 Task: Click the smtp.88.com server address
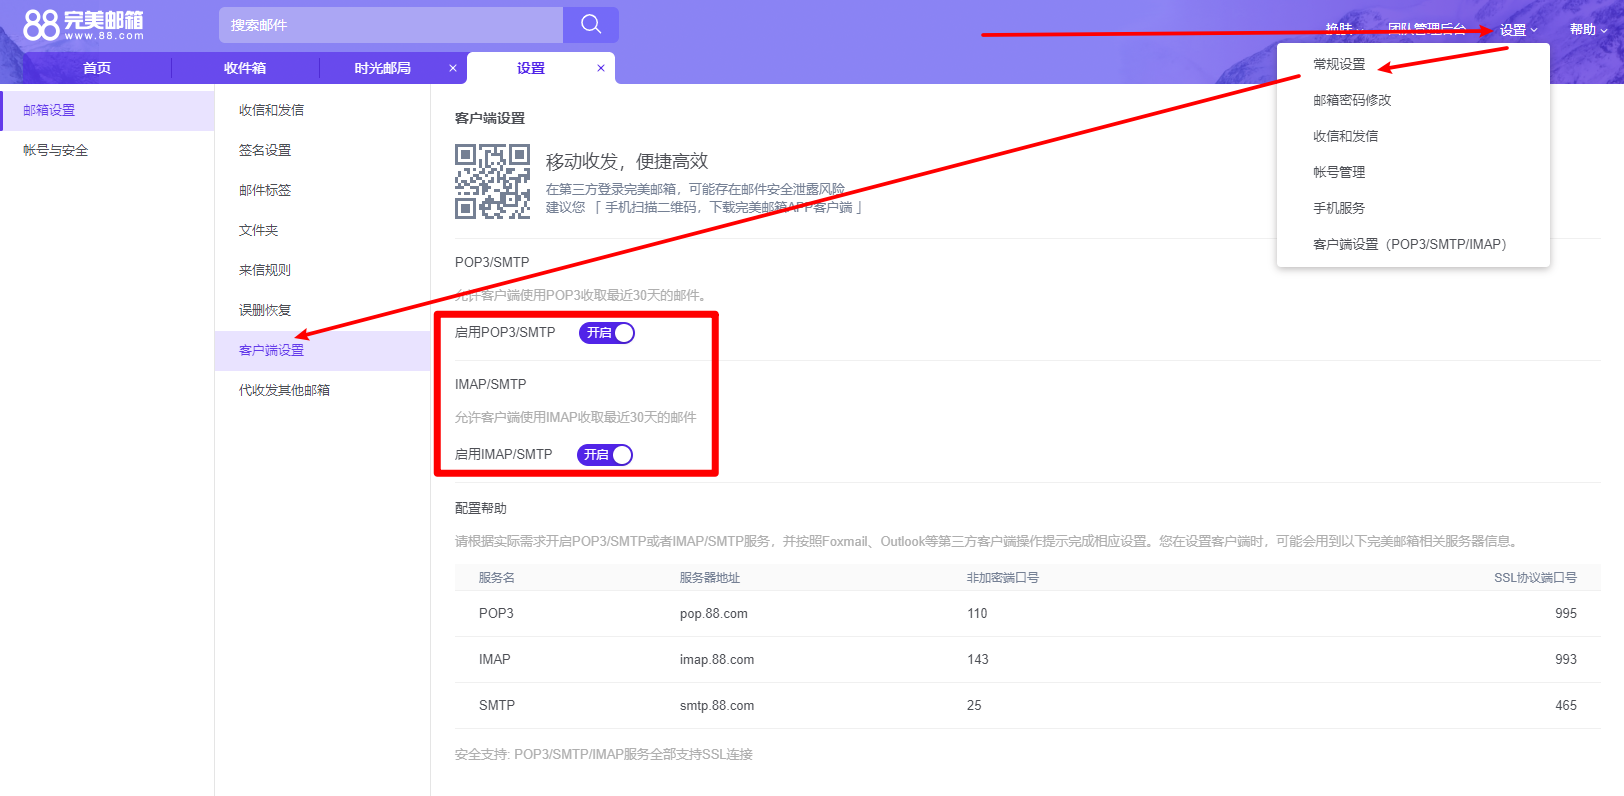click(x=717, y=706)
